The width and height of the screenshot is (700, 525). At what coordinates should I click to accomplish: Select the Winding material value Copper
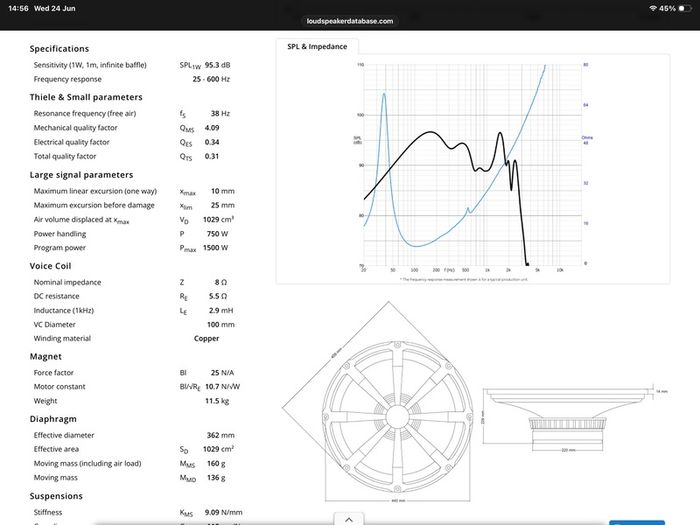pos(206,338)
